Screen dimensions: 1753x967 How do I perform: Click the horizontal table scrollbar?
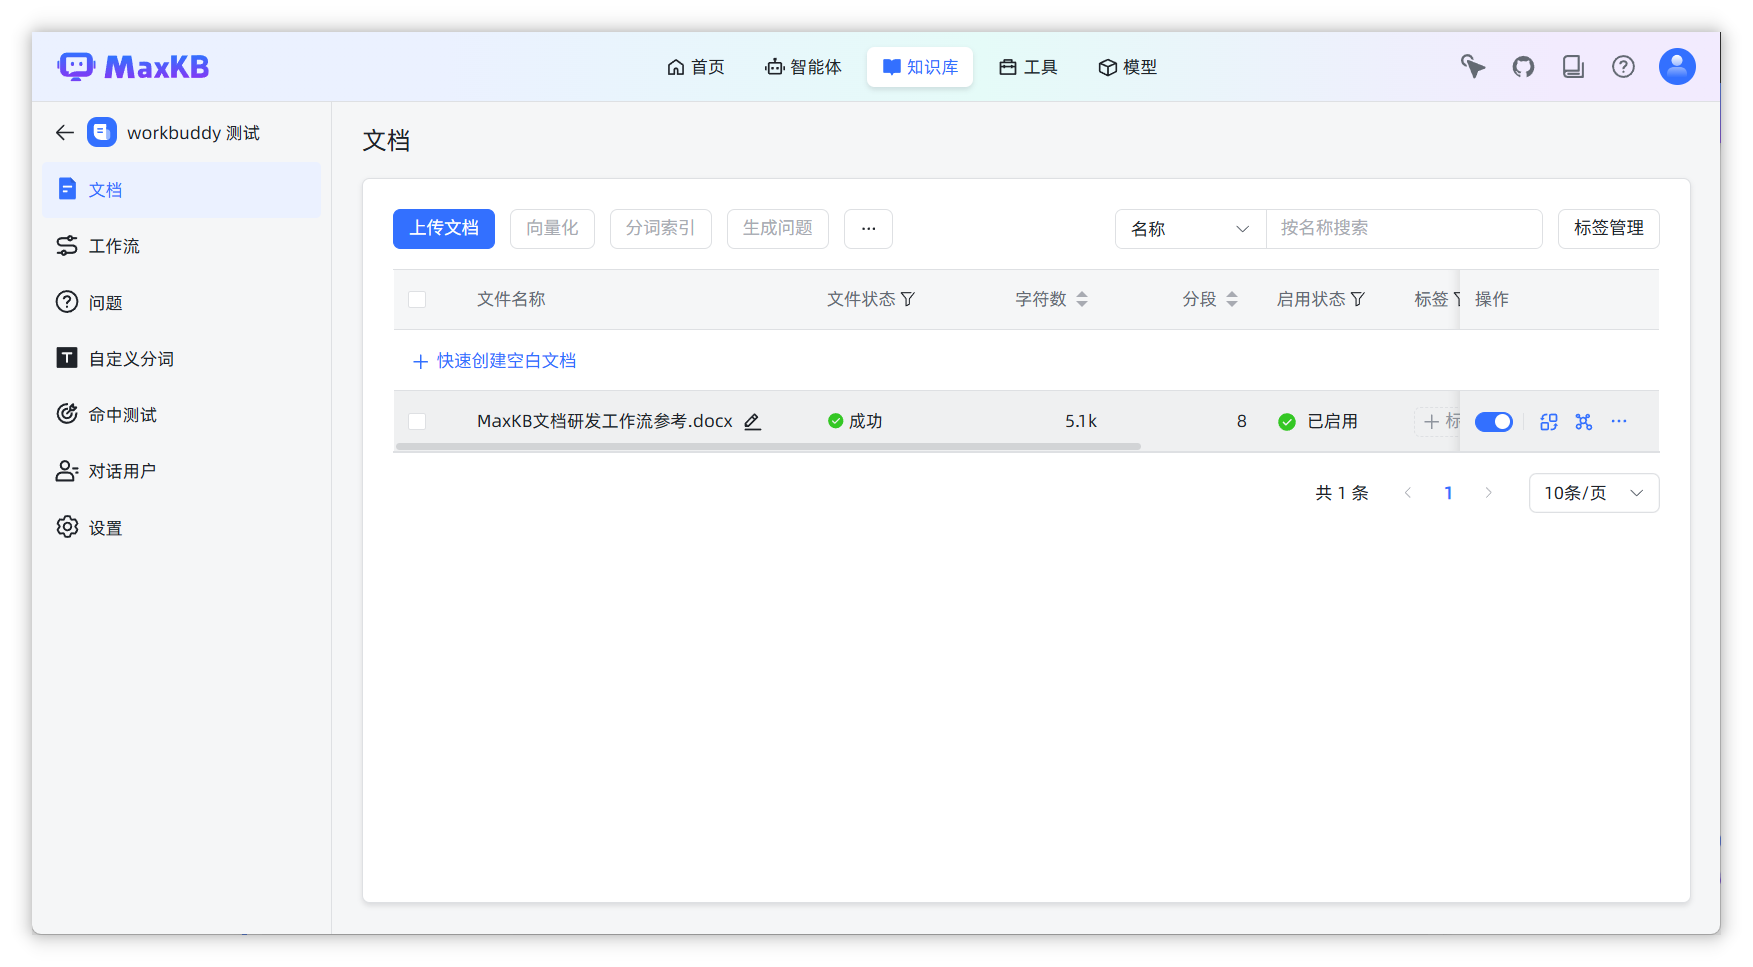(x=768, y=447)
